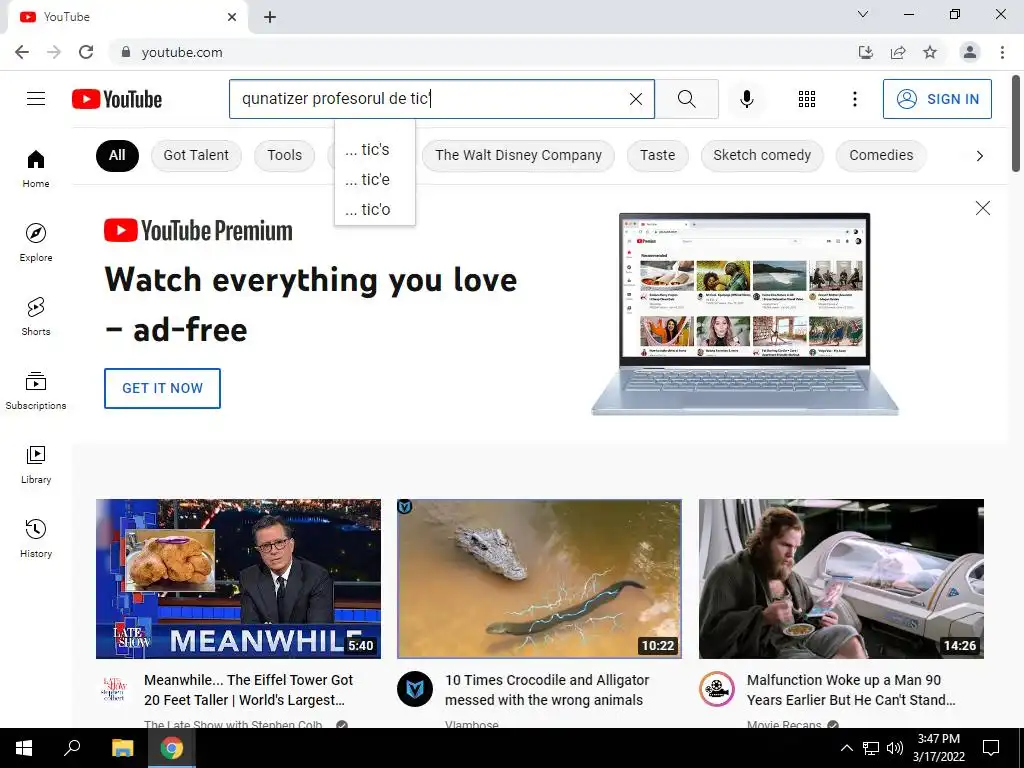This screenshot has height=768, width=1024.
Task: Click the magnifier search button
Action: (x=686, y=99)
